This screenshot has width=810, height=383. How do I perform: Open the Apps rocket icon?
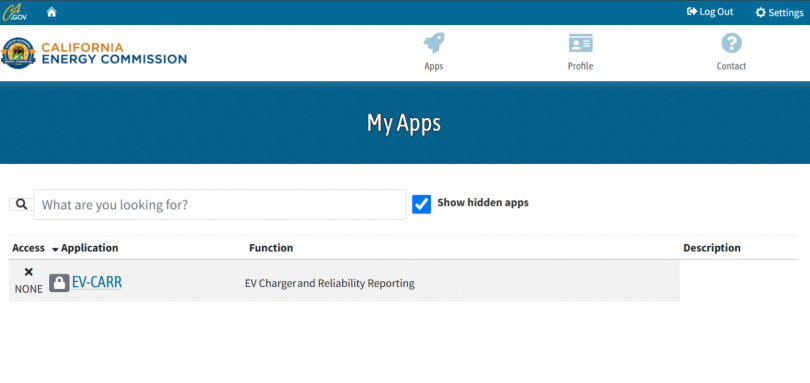434,43
